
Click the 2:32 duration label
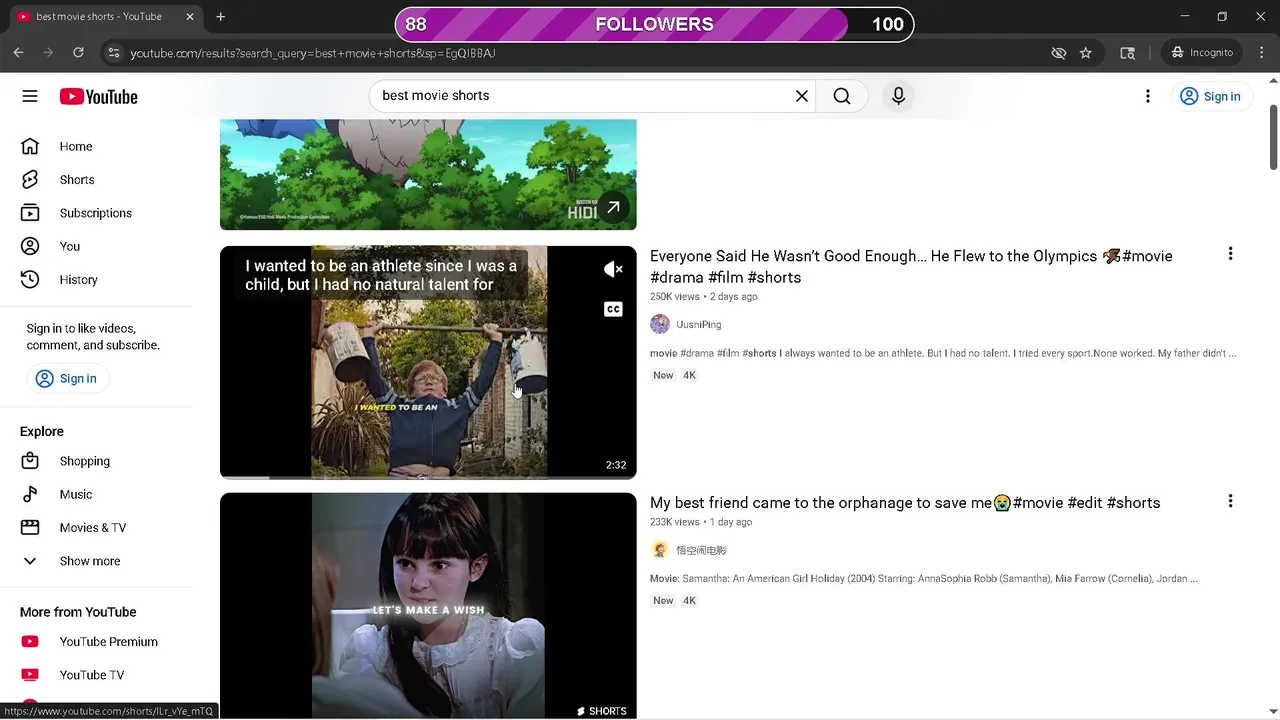pyautogui.click(x=616, y=465)
